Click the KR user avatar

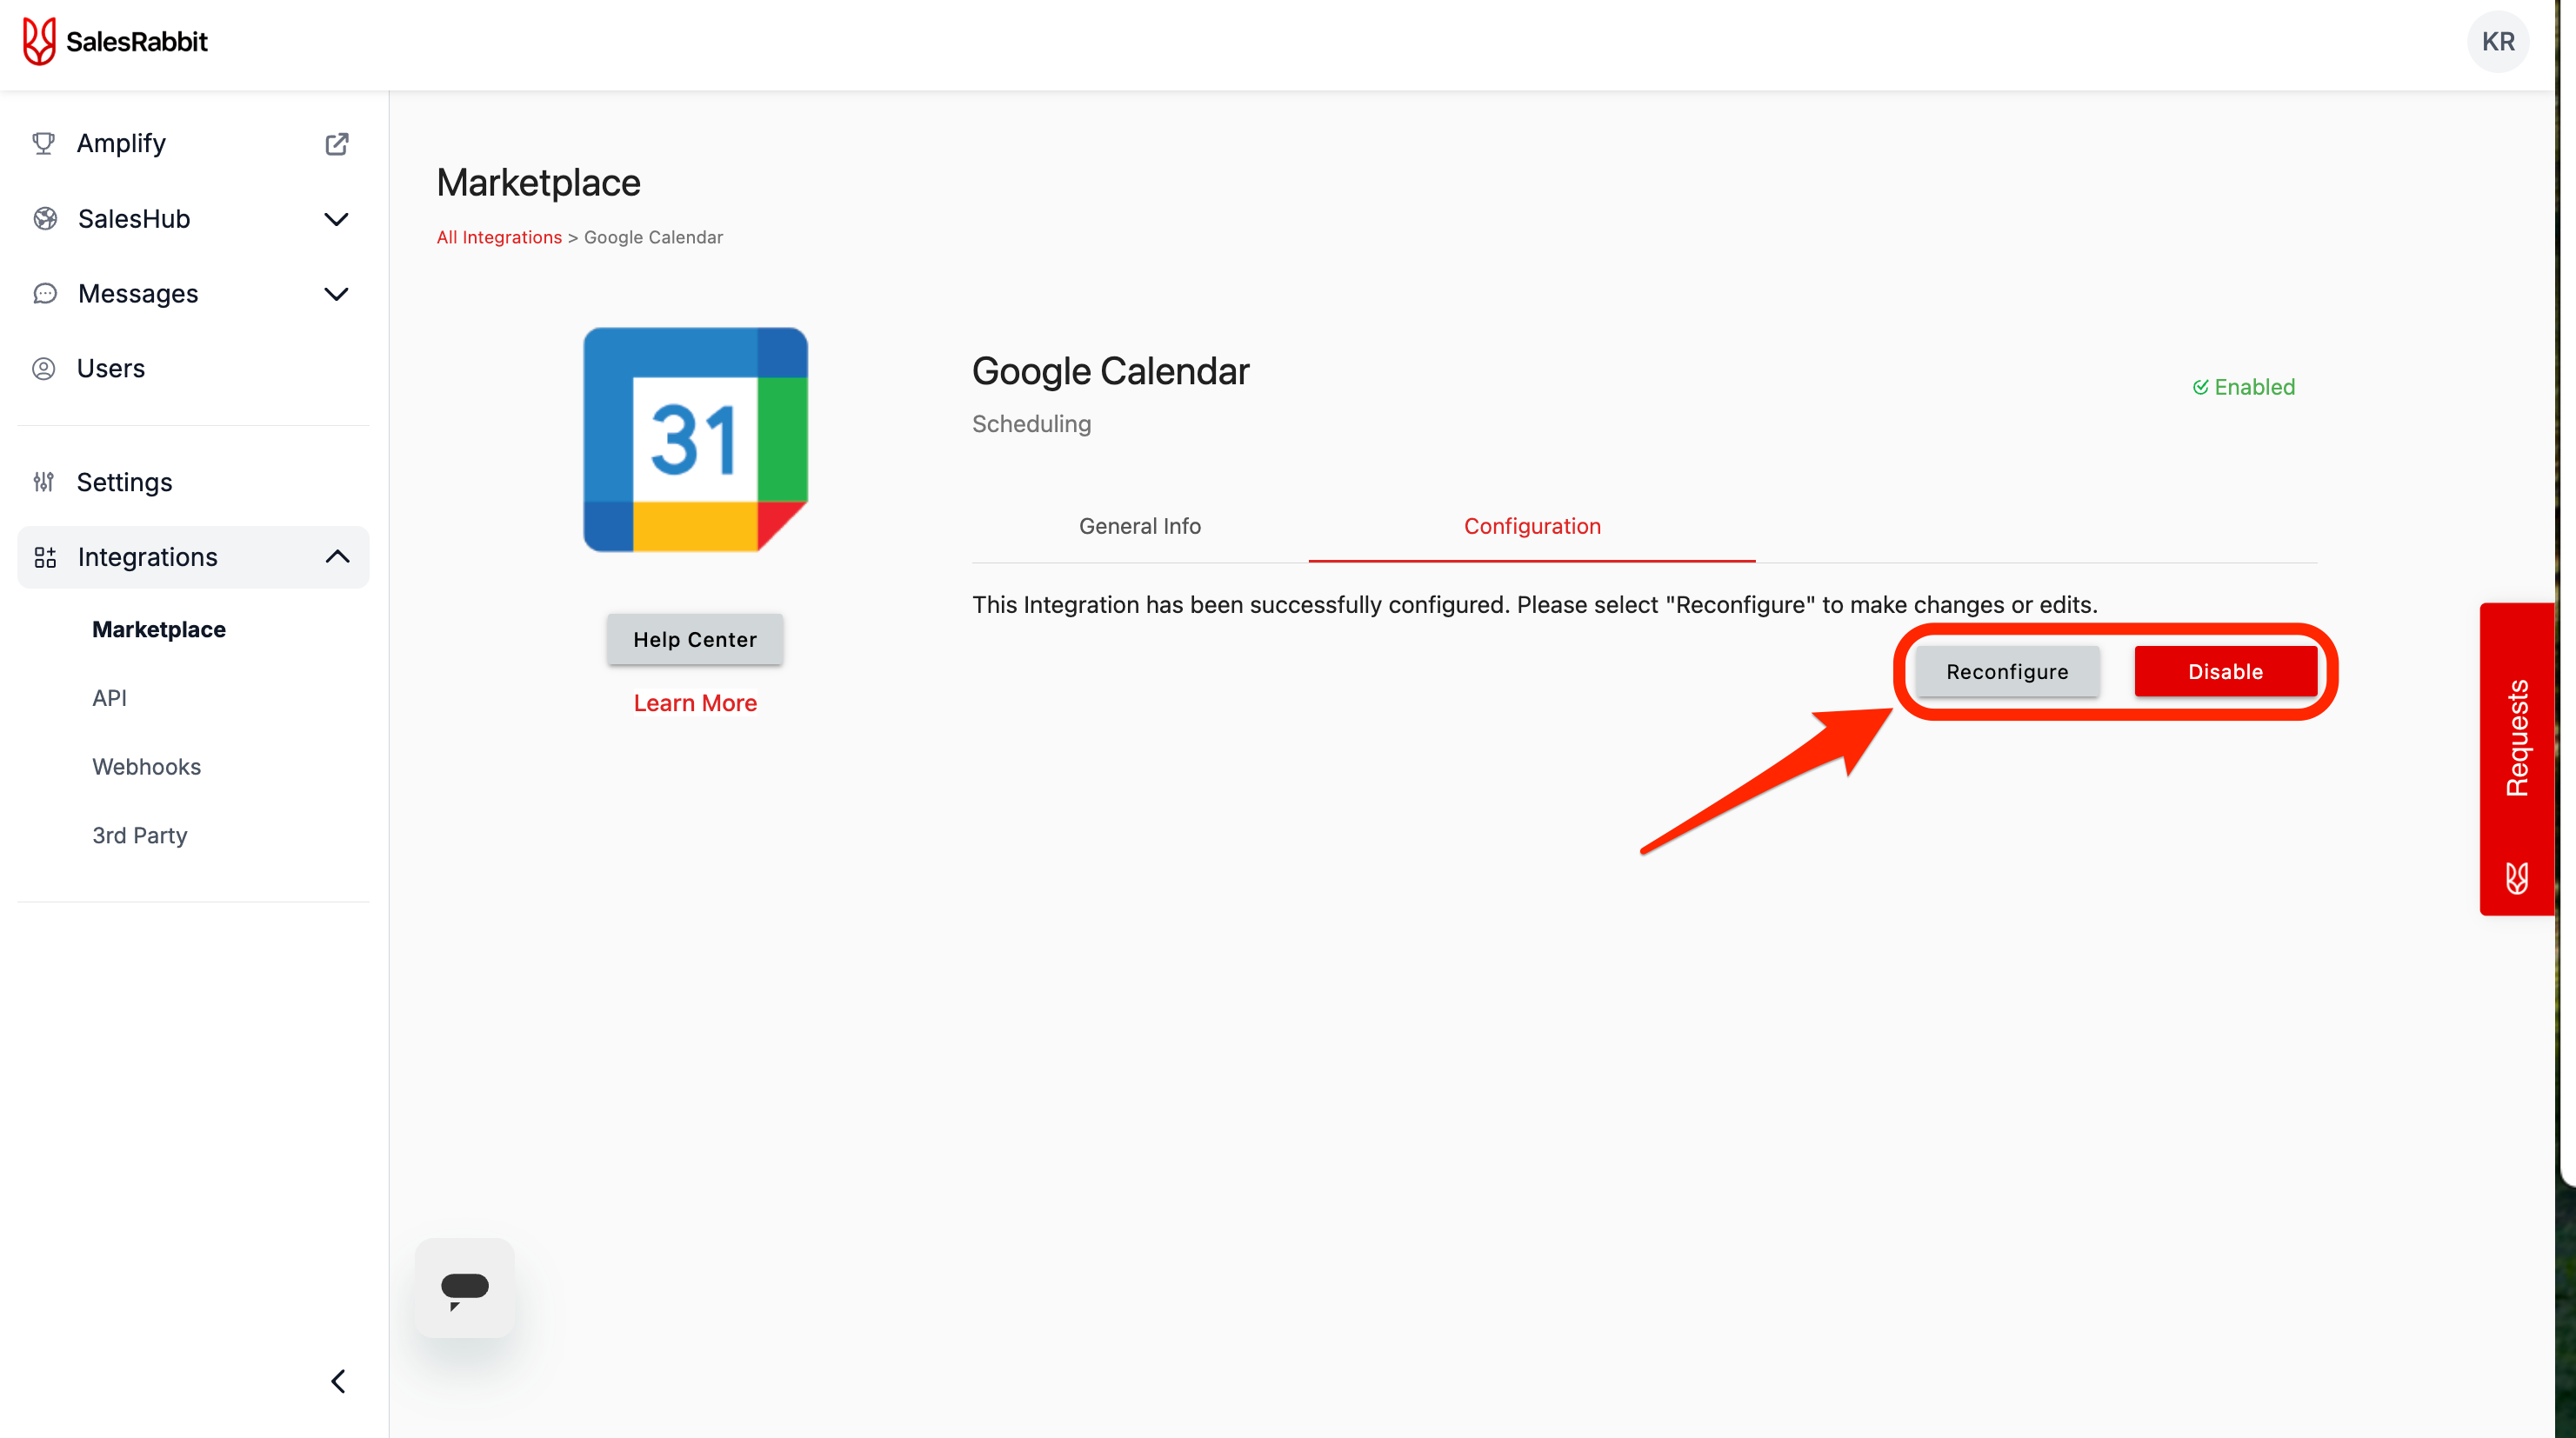pyautogui.click(x=2497, y=41)
